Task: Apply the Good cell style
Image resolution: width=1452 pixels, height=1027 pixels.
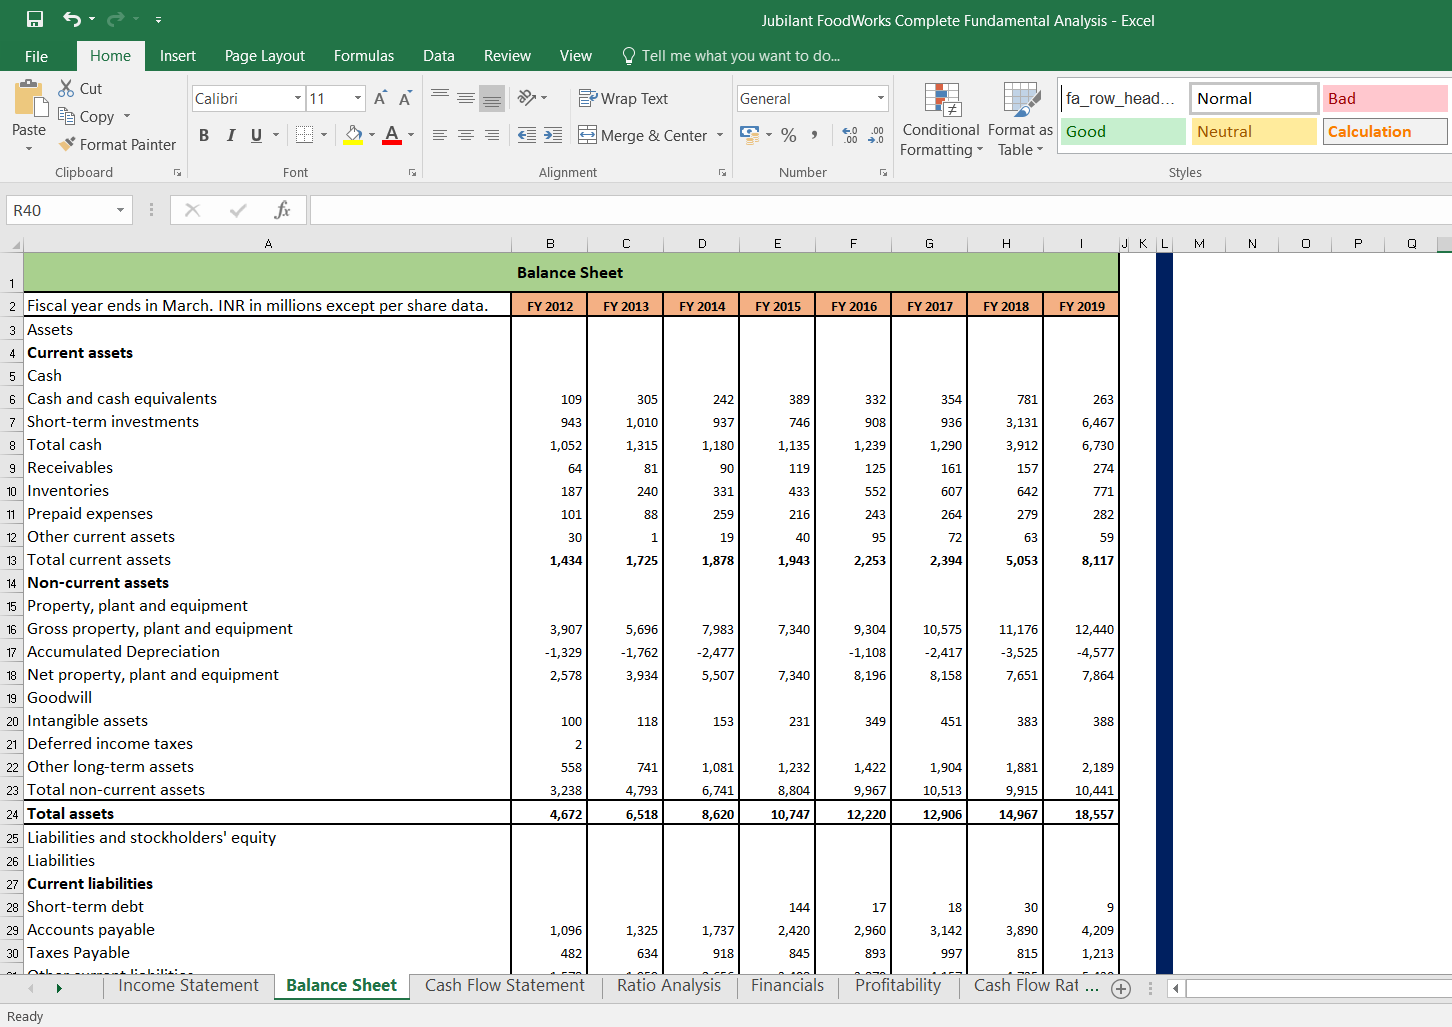Action: point(1123,131)
